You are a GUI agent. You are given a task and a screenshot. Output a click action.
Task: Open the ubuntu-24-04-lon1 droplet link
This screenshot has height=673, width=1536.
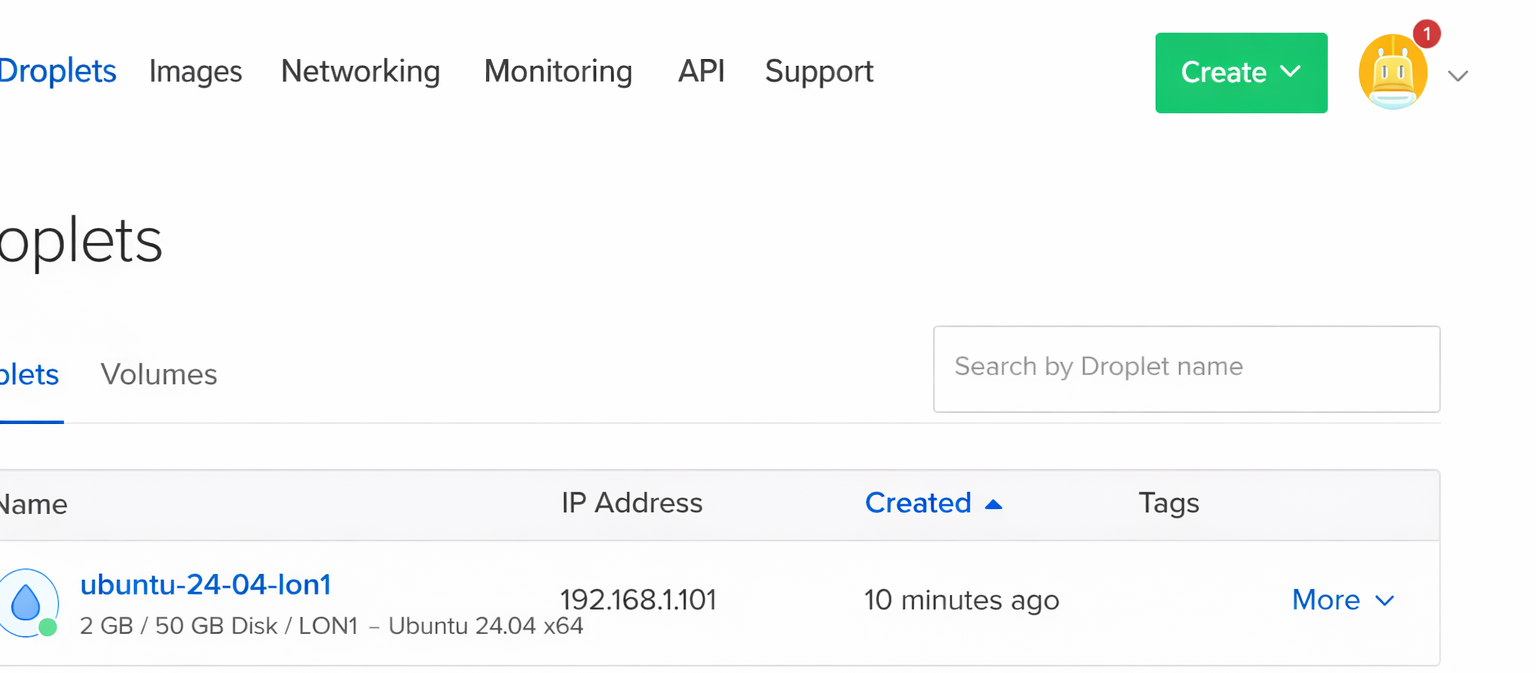click(x=205, y=584)
